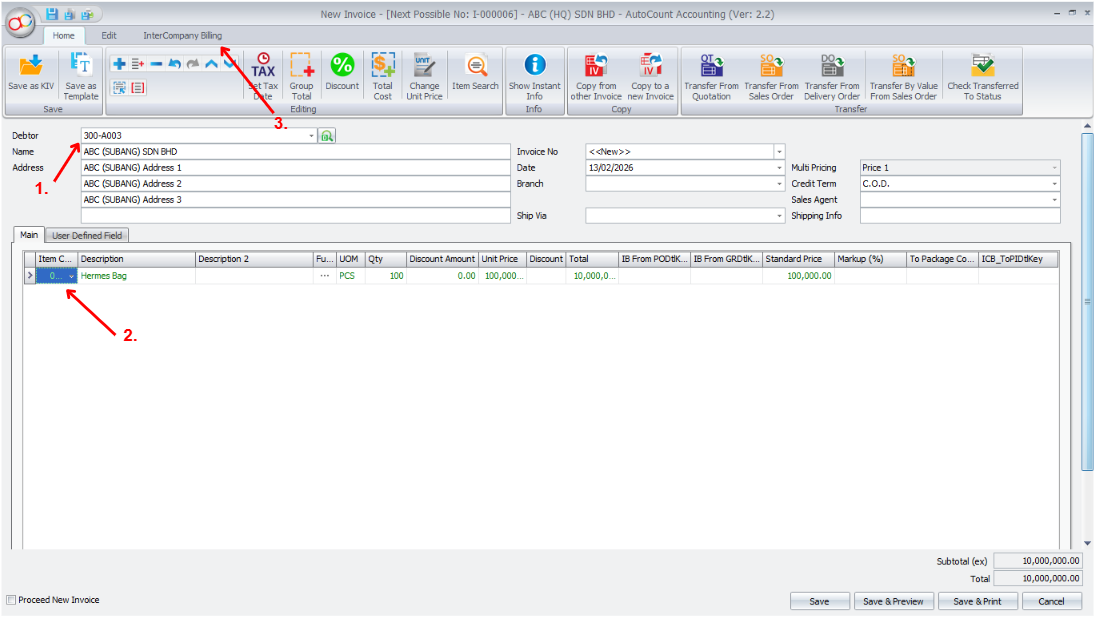Click the Debtor lookup magnifier icon
Image resolution: width=1095 pixels, height=617 pixels.
(330, 134)
